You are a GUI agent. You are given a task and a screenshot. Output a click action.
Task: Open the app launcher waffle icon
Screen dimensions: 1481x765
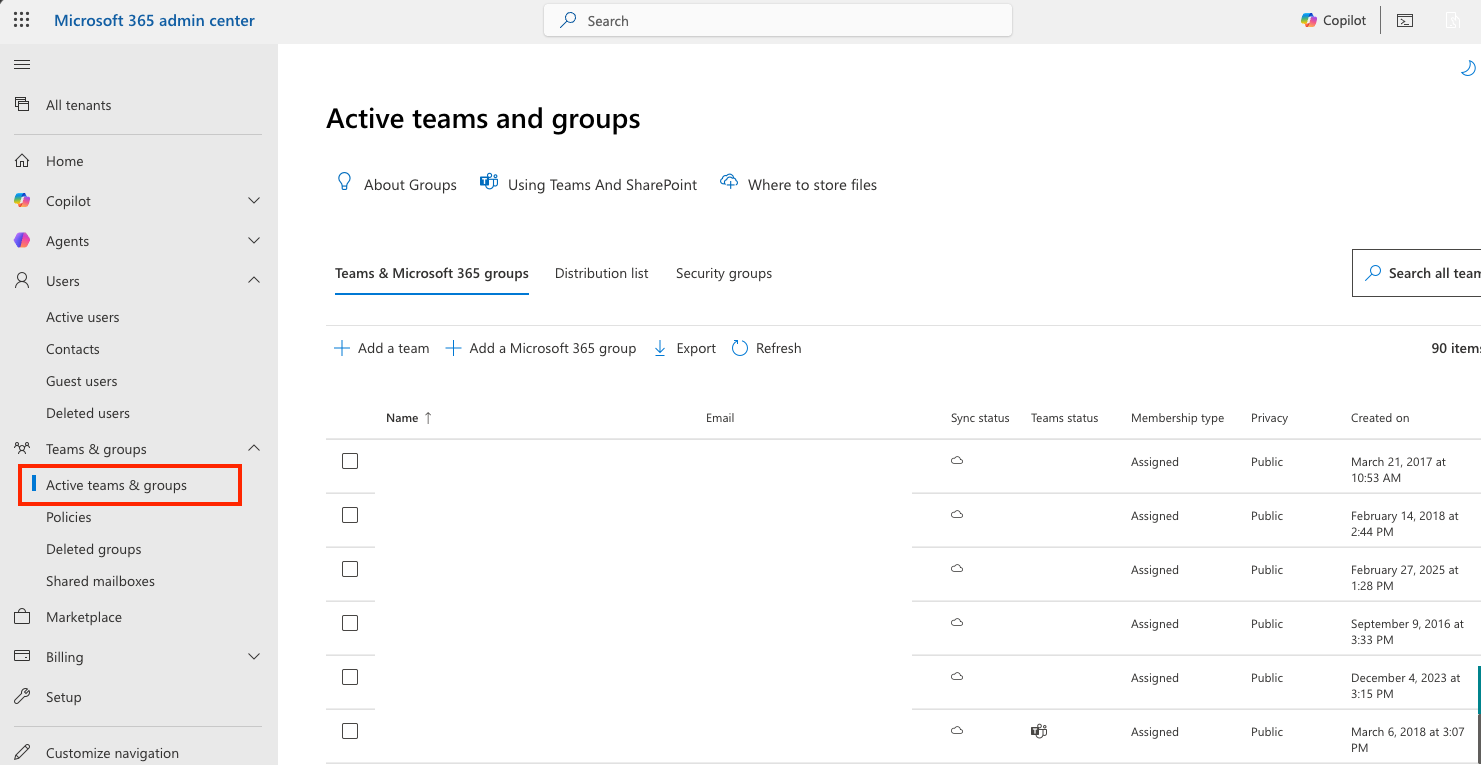(x=21, y=20)
